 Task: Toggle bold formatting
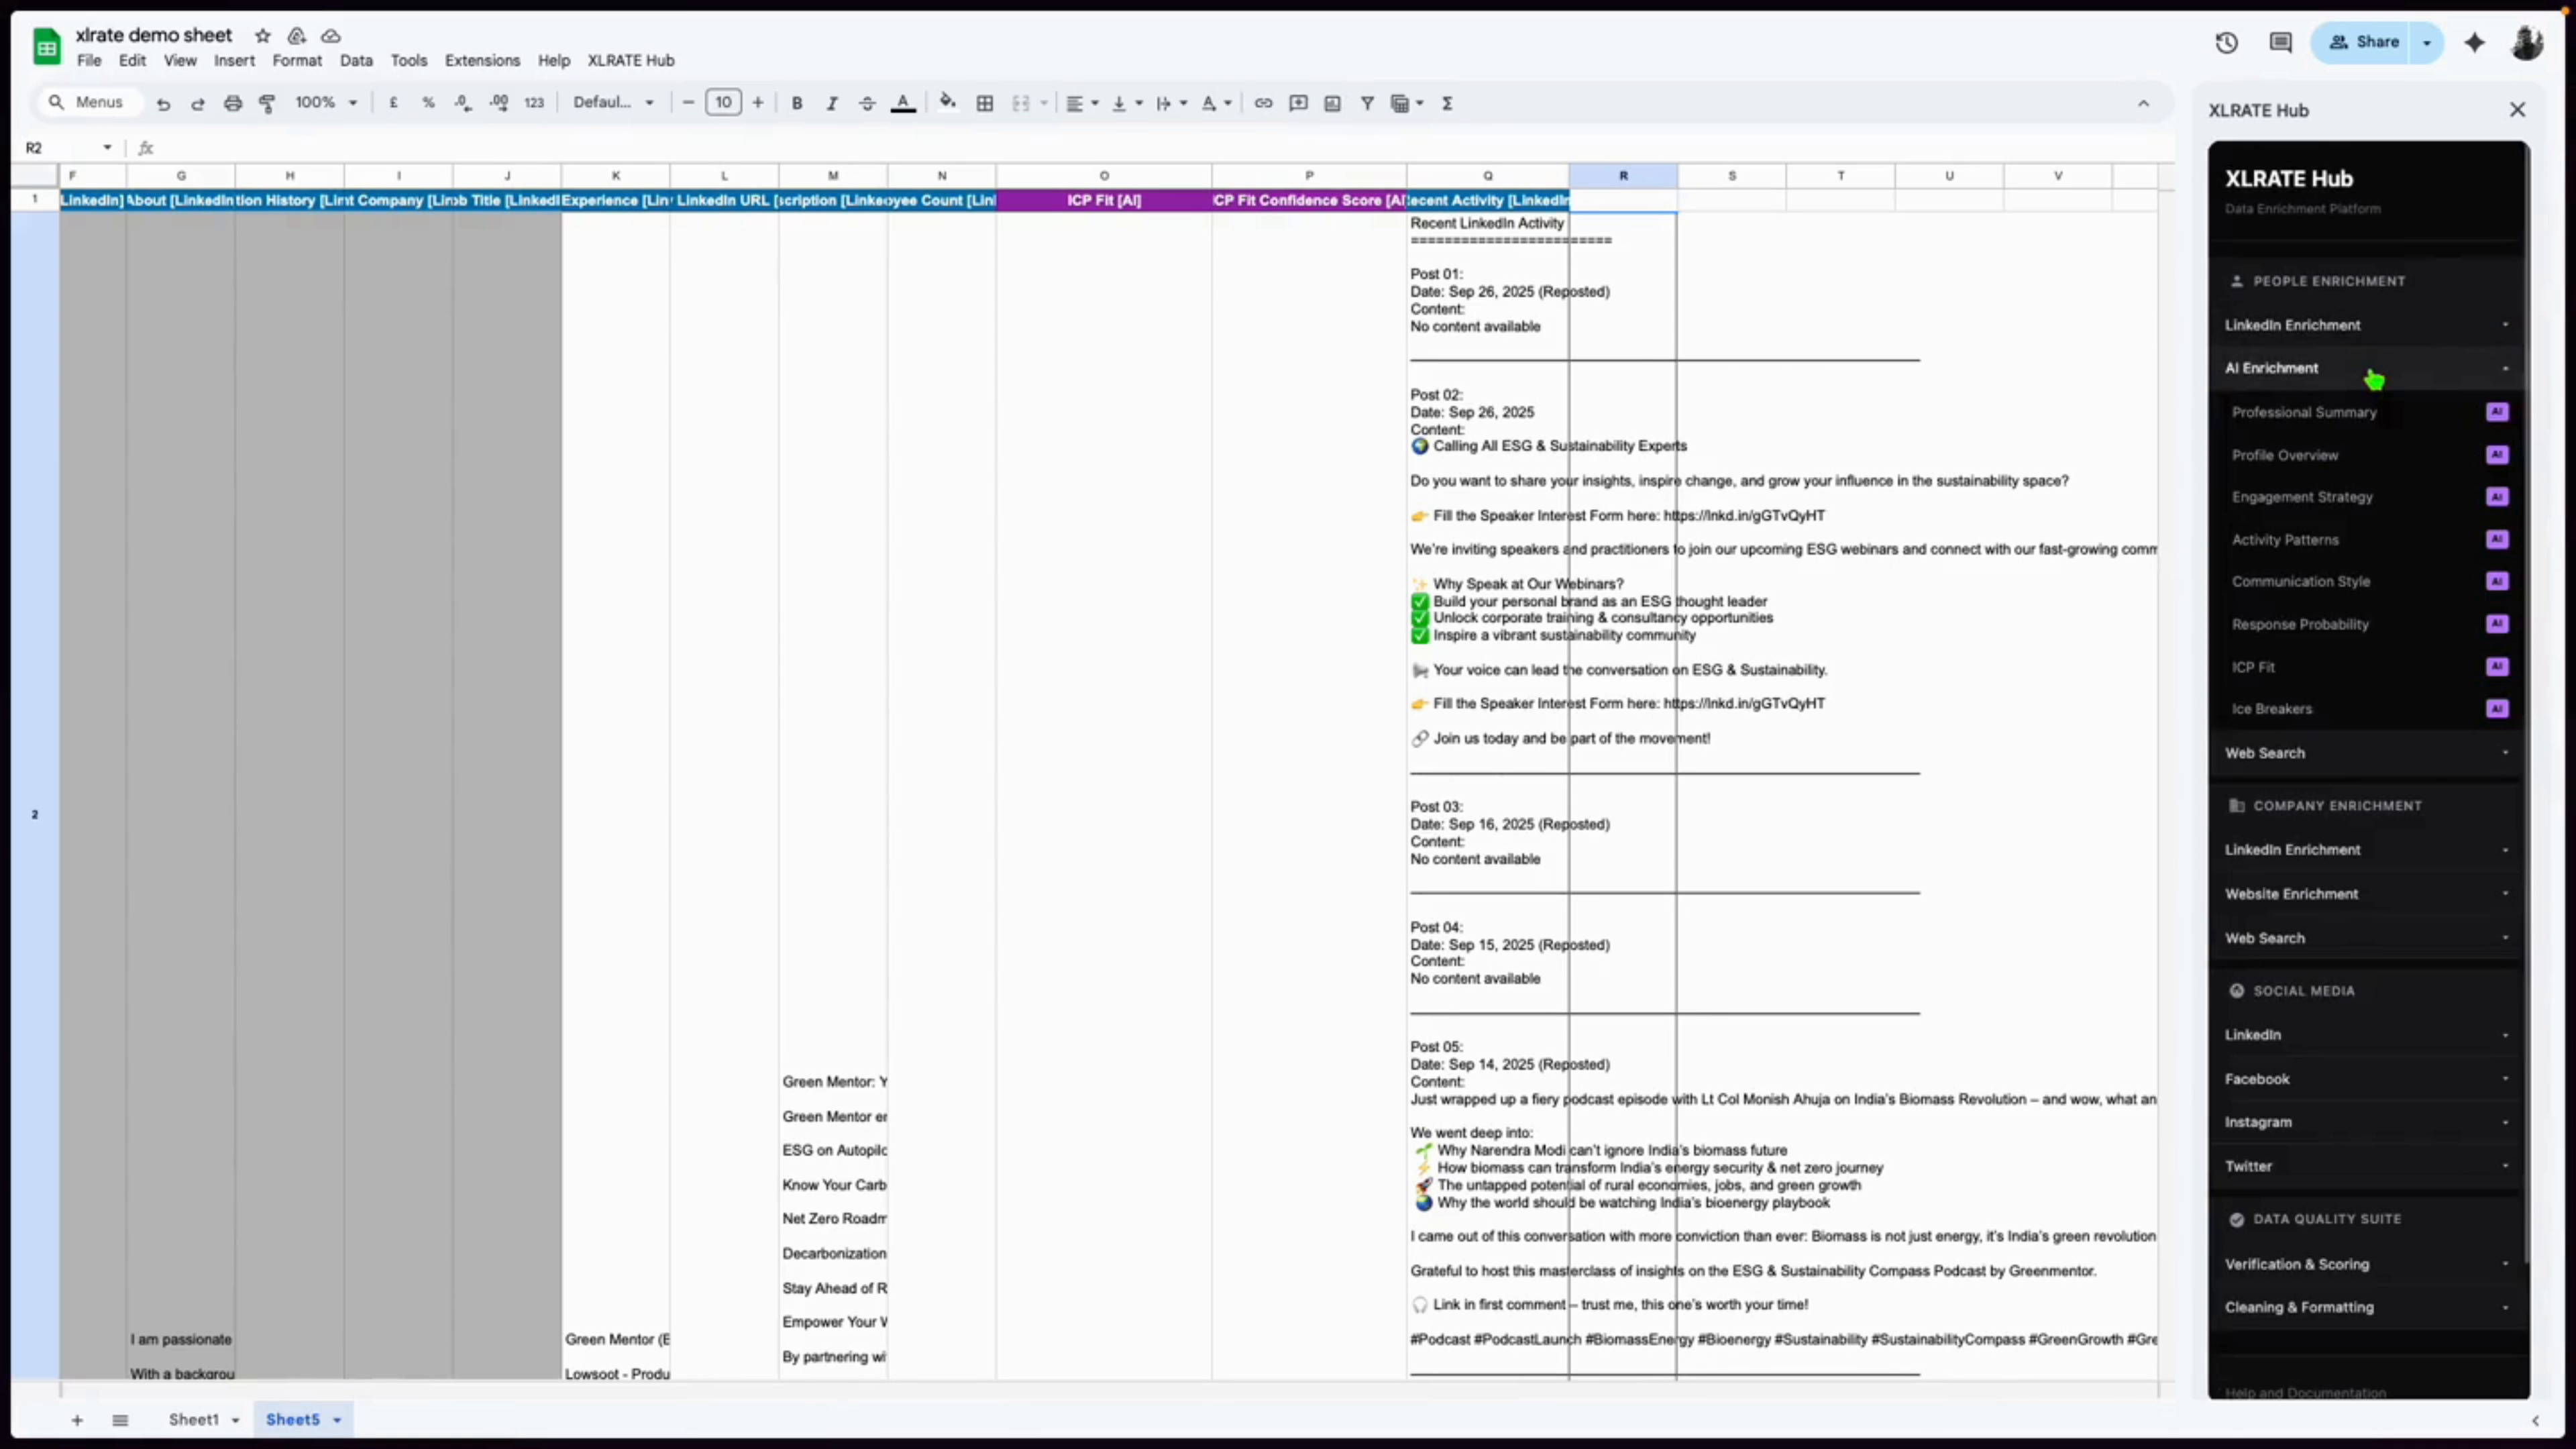tap(796, 102)
